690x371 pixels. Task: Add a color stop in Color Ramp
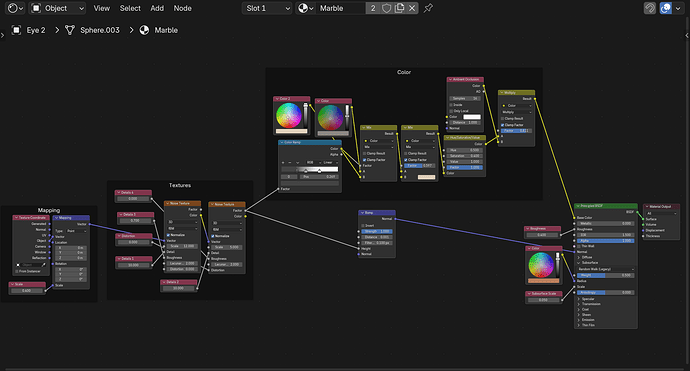283,162
